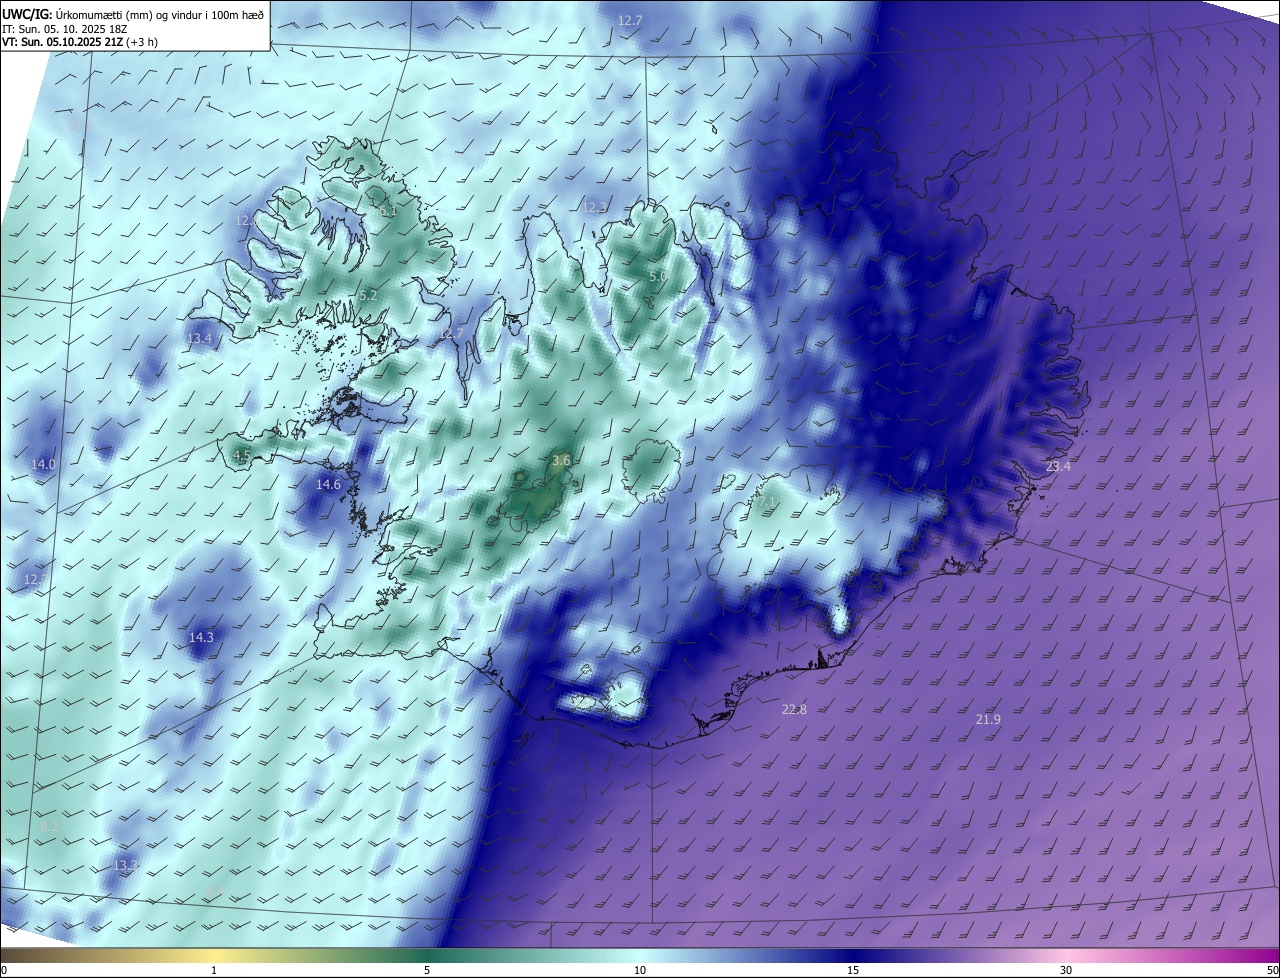Select the 5.2 value label

(x=368, y=295)
